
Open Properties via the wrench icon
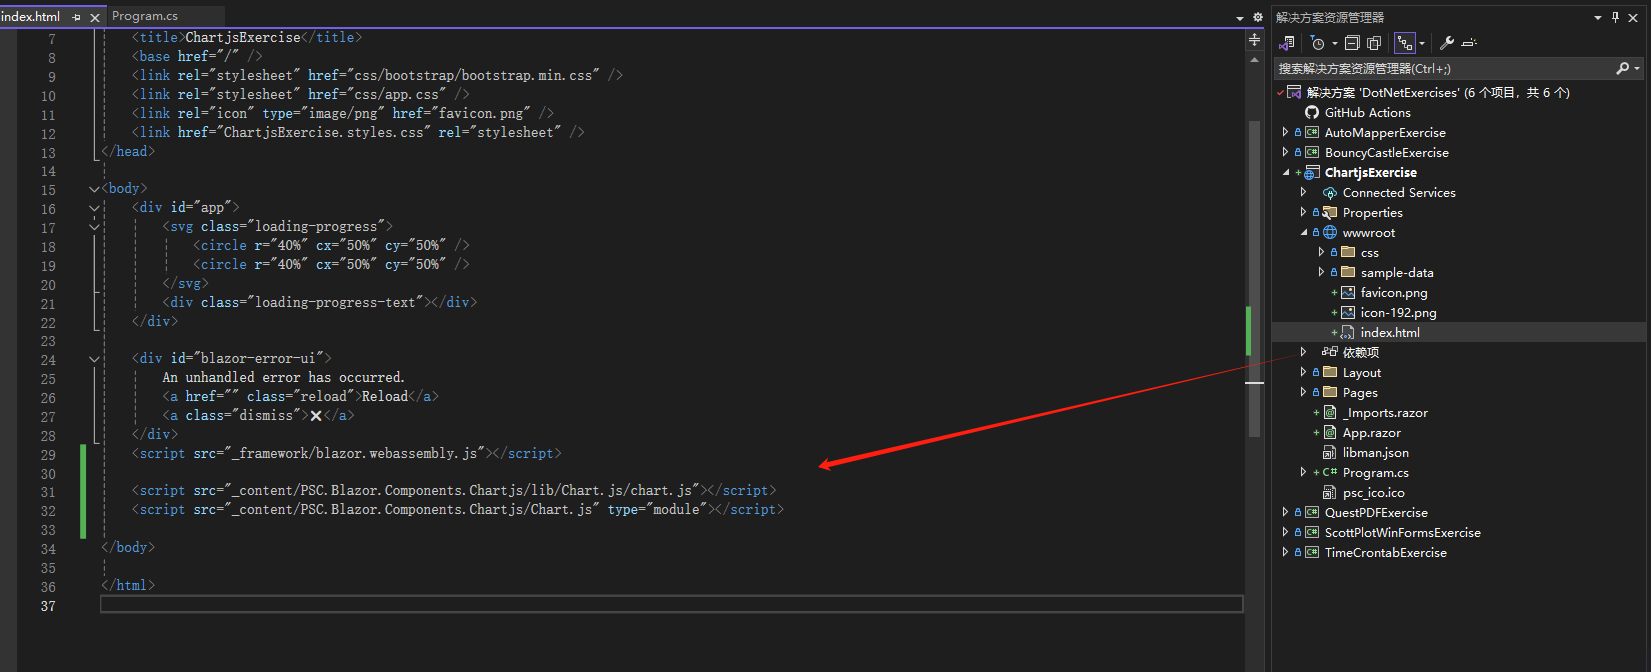pos(1446,43)
